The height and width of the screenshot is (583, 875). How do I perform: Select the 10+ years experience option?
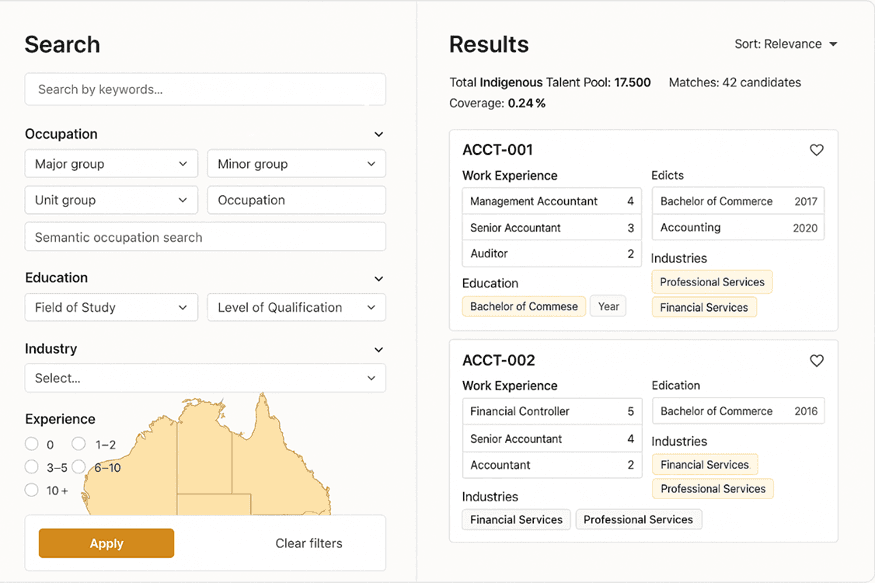(31, 489)
